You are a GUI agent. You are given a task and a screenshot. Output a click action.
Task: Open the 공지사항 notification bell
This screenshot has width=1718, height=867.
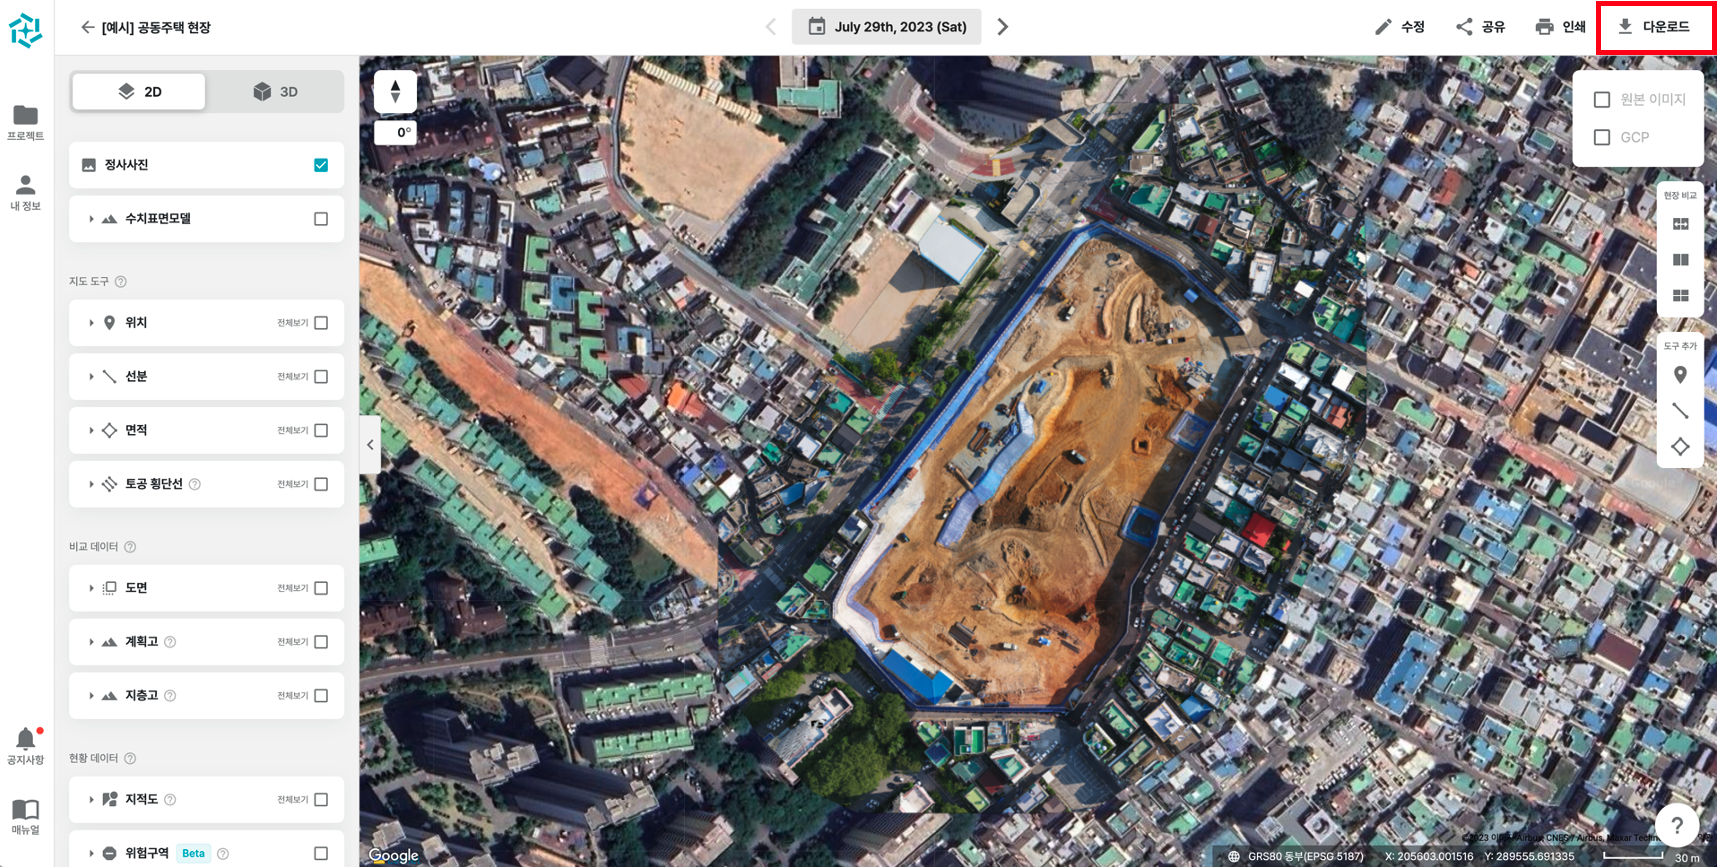coord(26,740)
